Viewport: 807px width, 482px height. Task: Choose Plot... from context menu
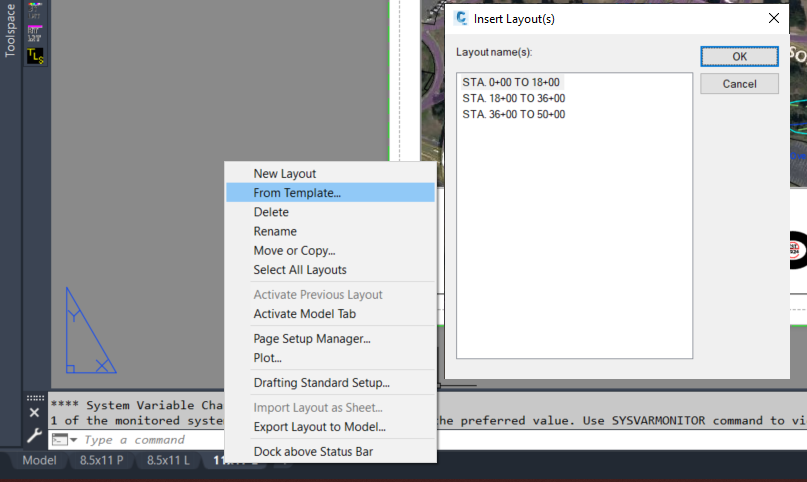(x=330, y=358)
